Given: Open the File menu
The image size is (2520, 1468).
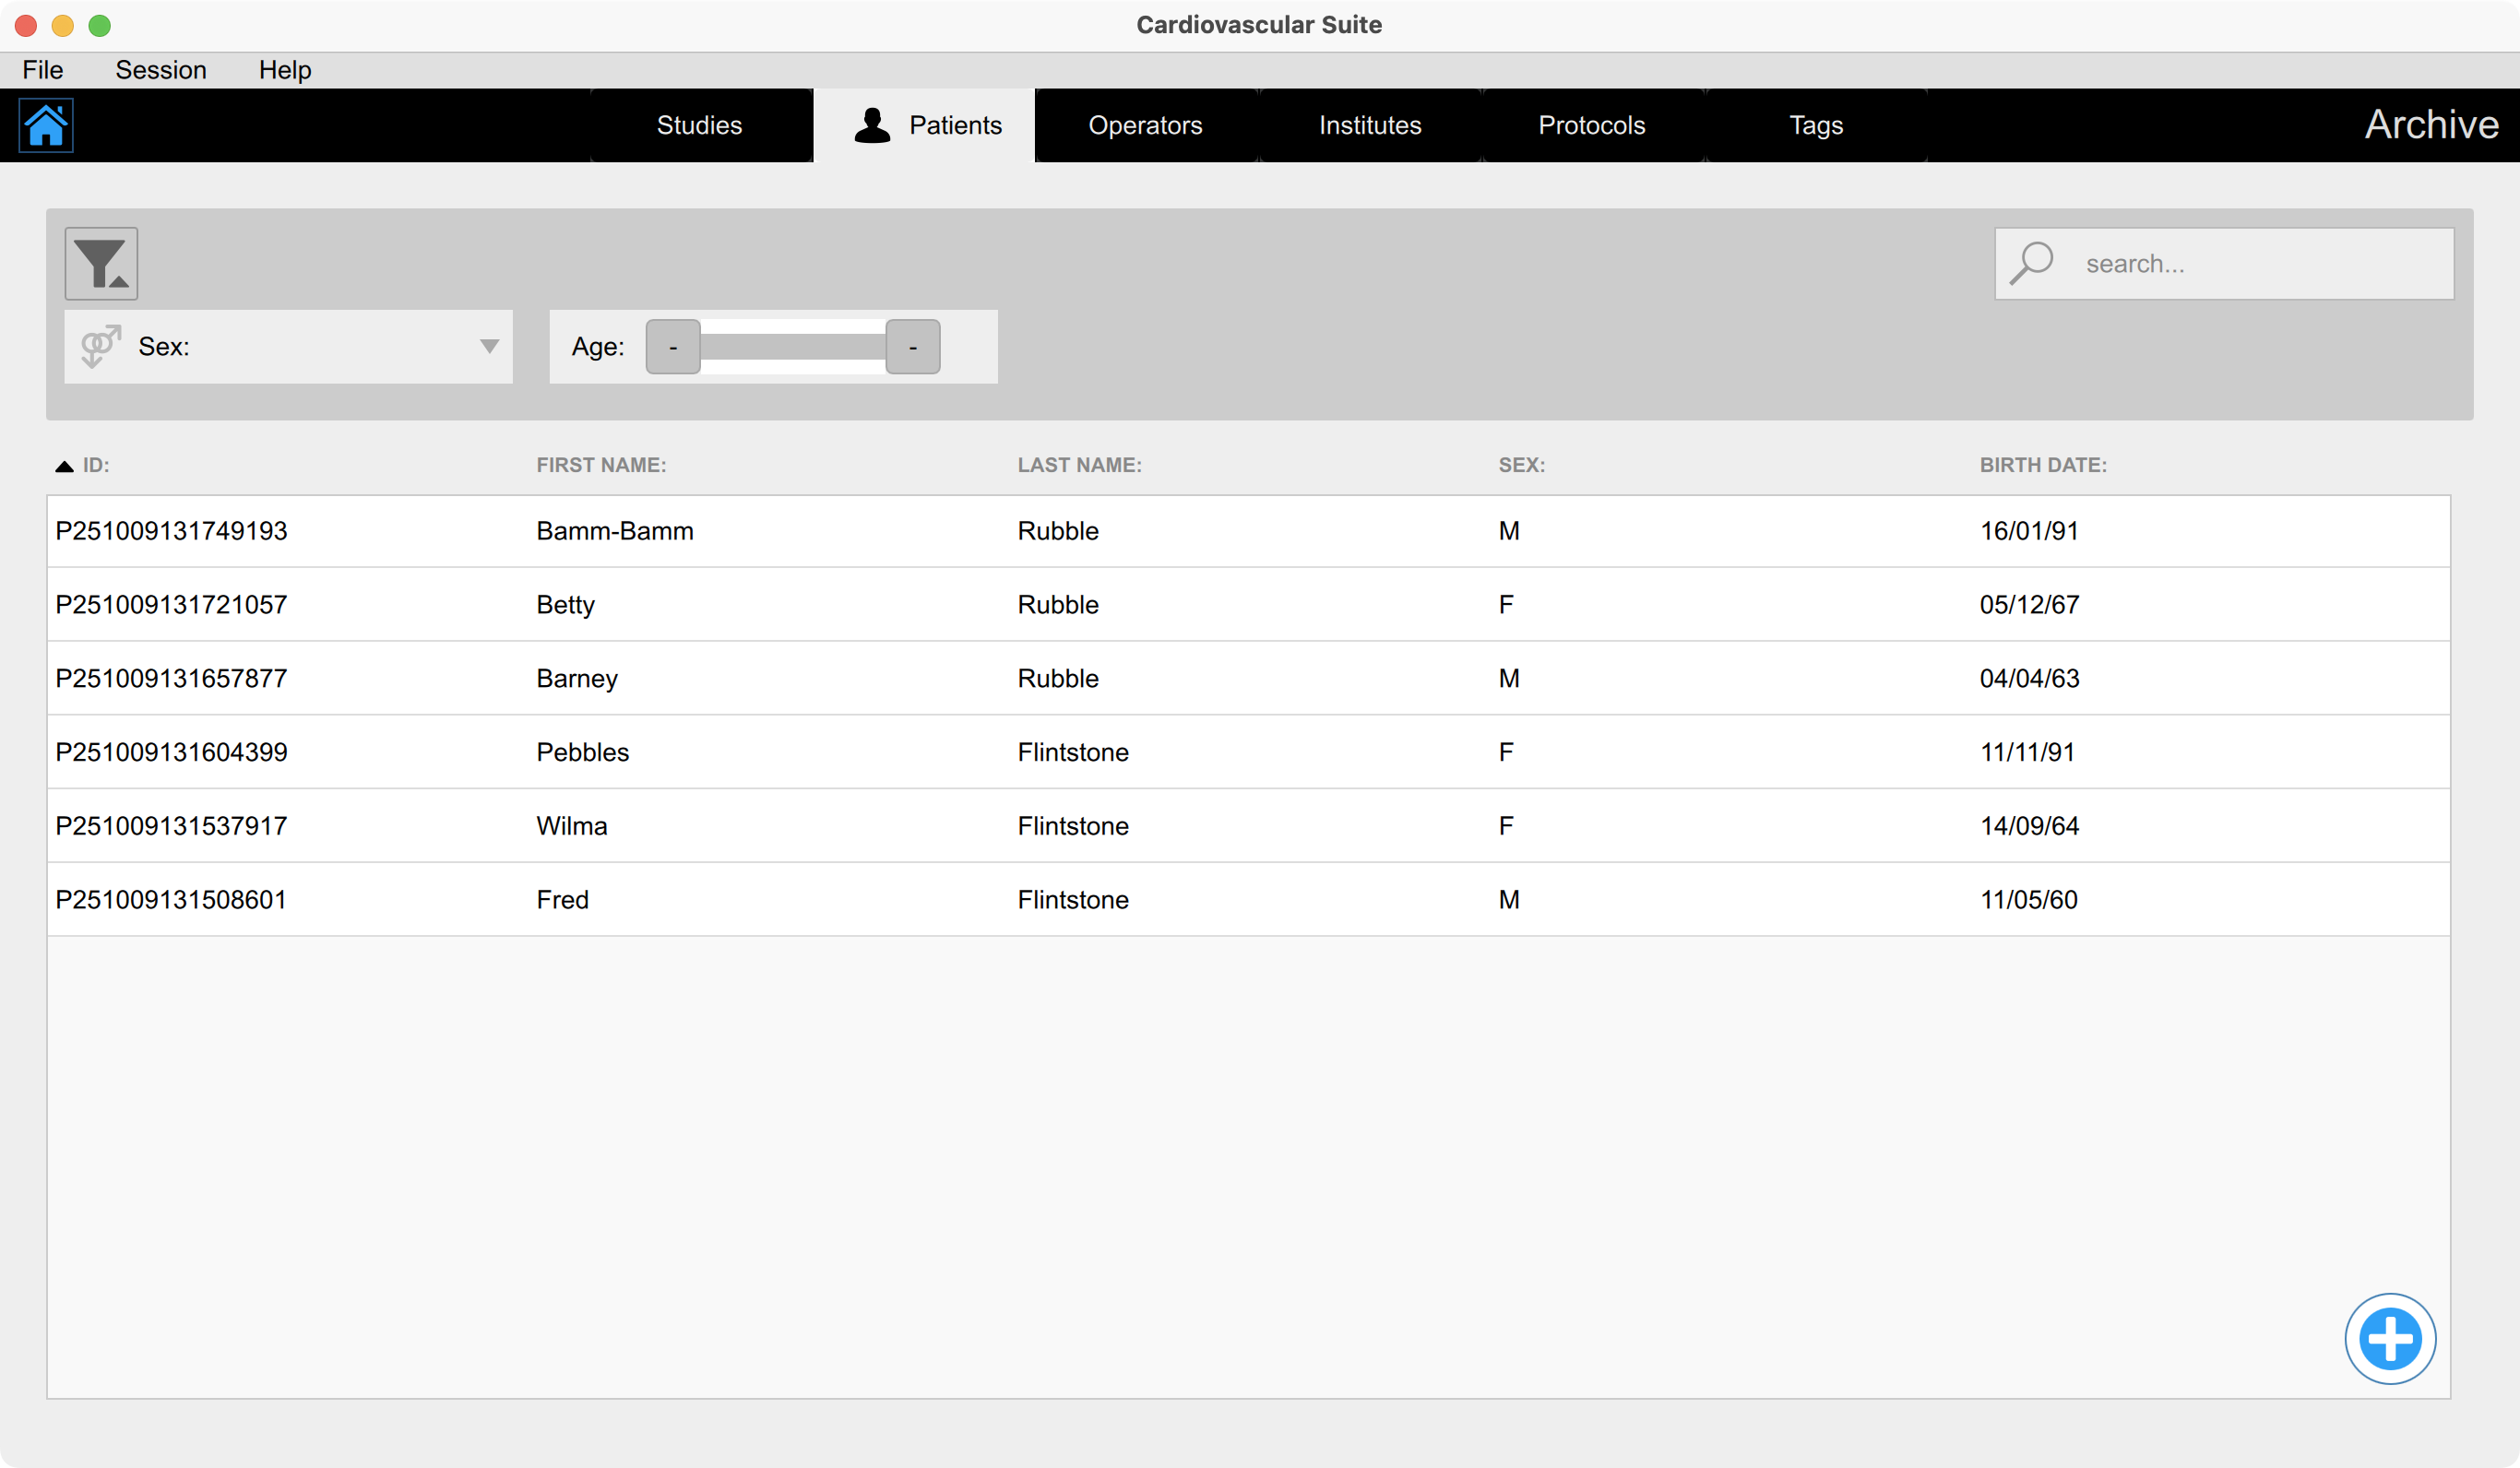Looking at the screenshot, I should [42, 69].
